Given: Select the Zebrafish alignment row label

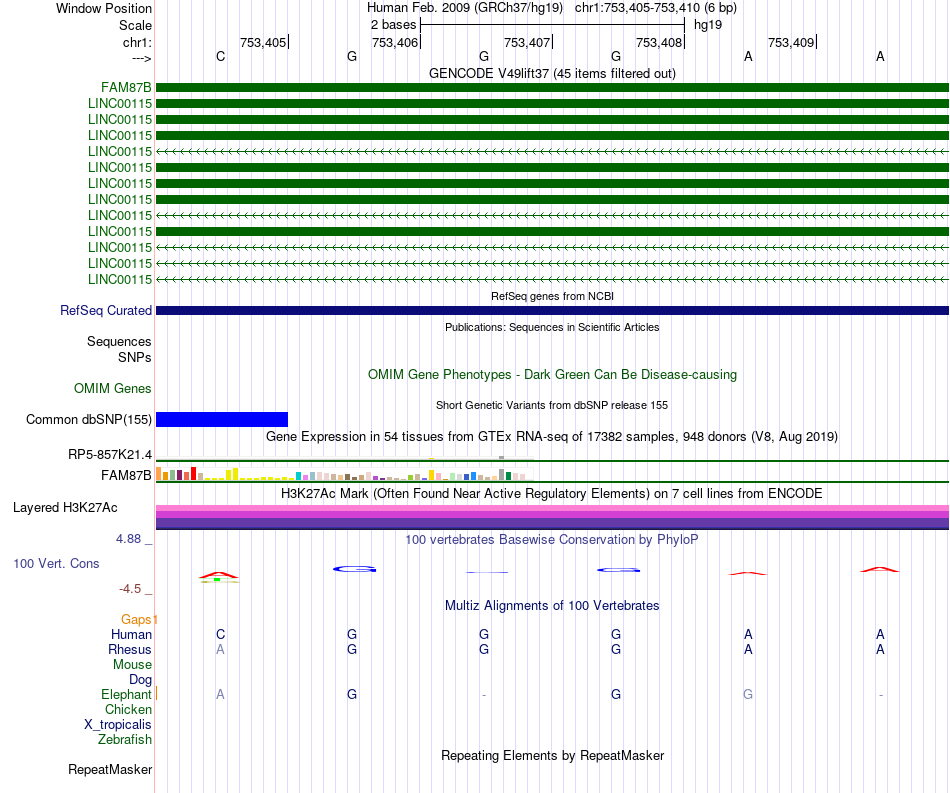Looking at the screenshot, I should (125, 740).
